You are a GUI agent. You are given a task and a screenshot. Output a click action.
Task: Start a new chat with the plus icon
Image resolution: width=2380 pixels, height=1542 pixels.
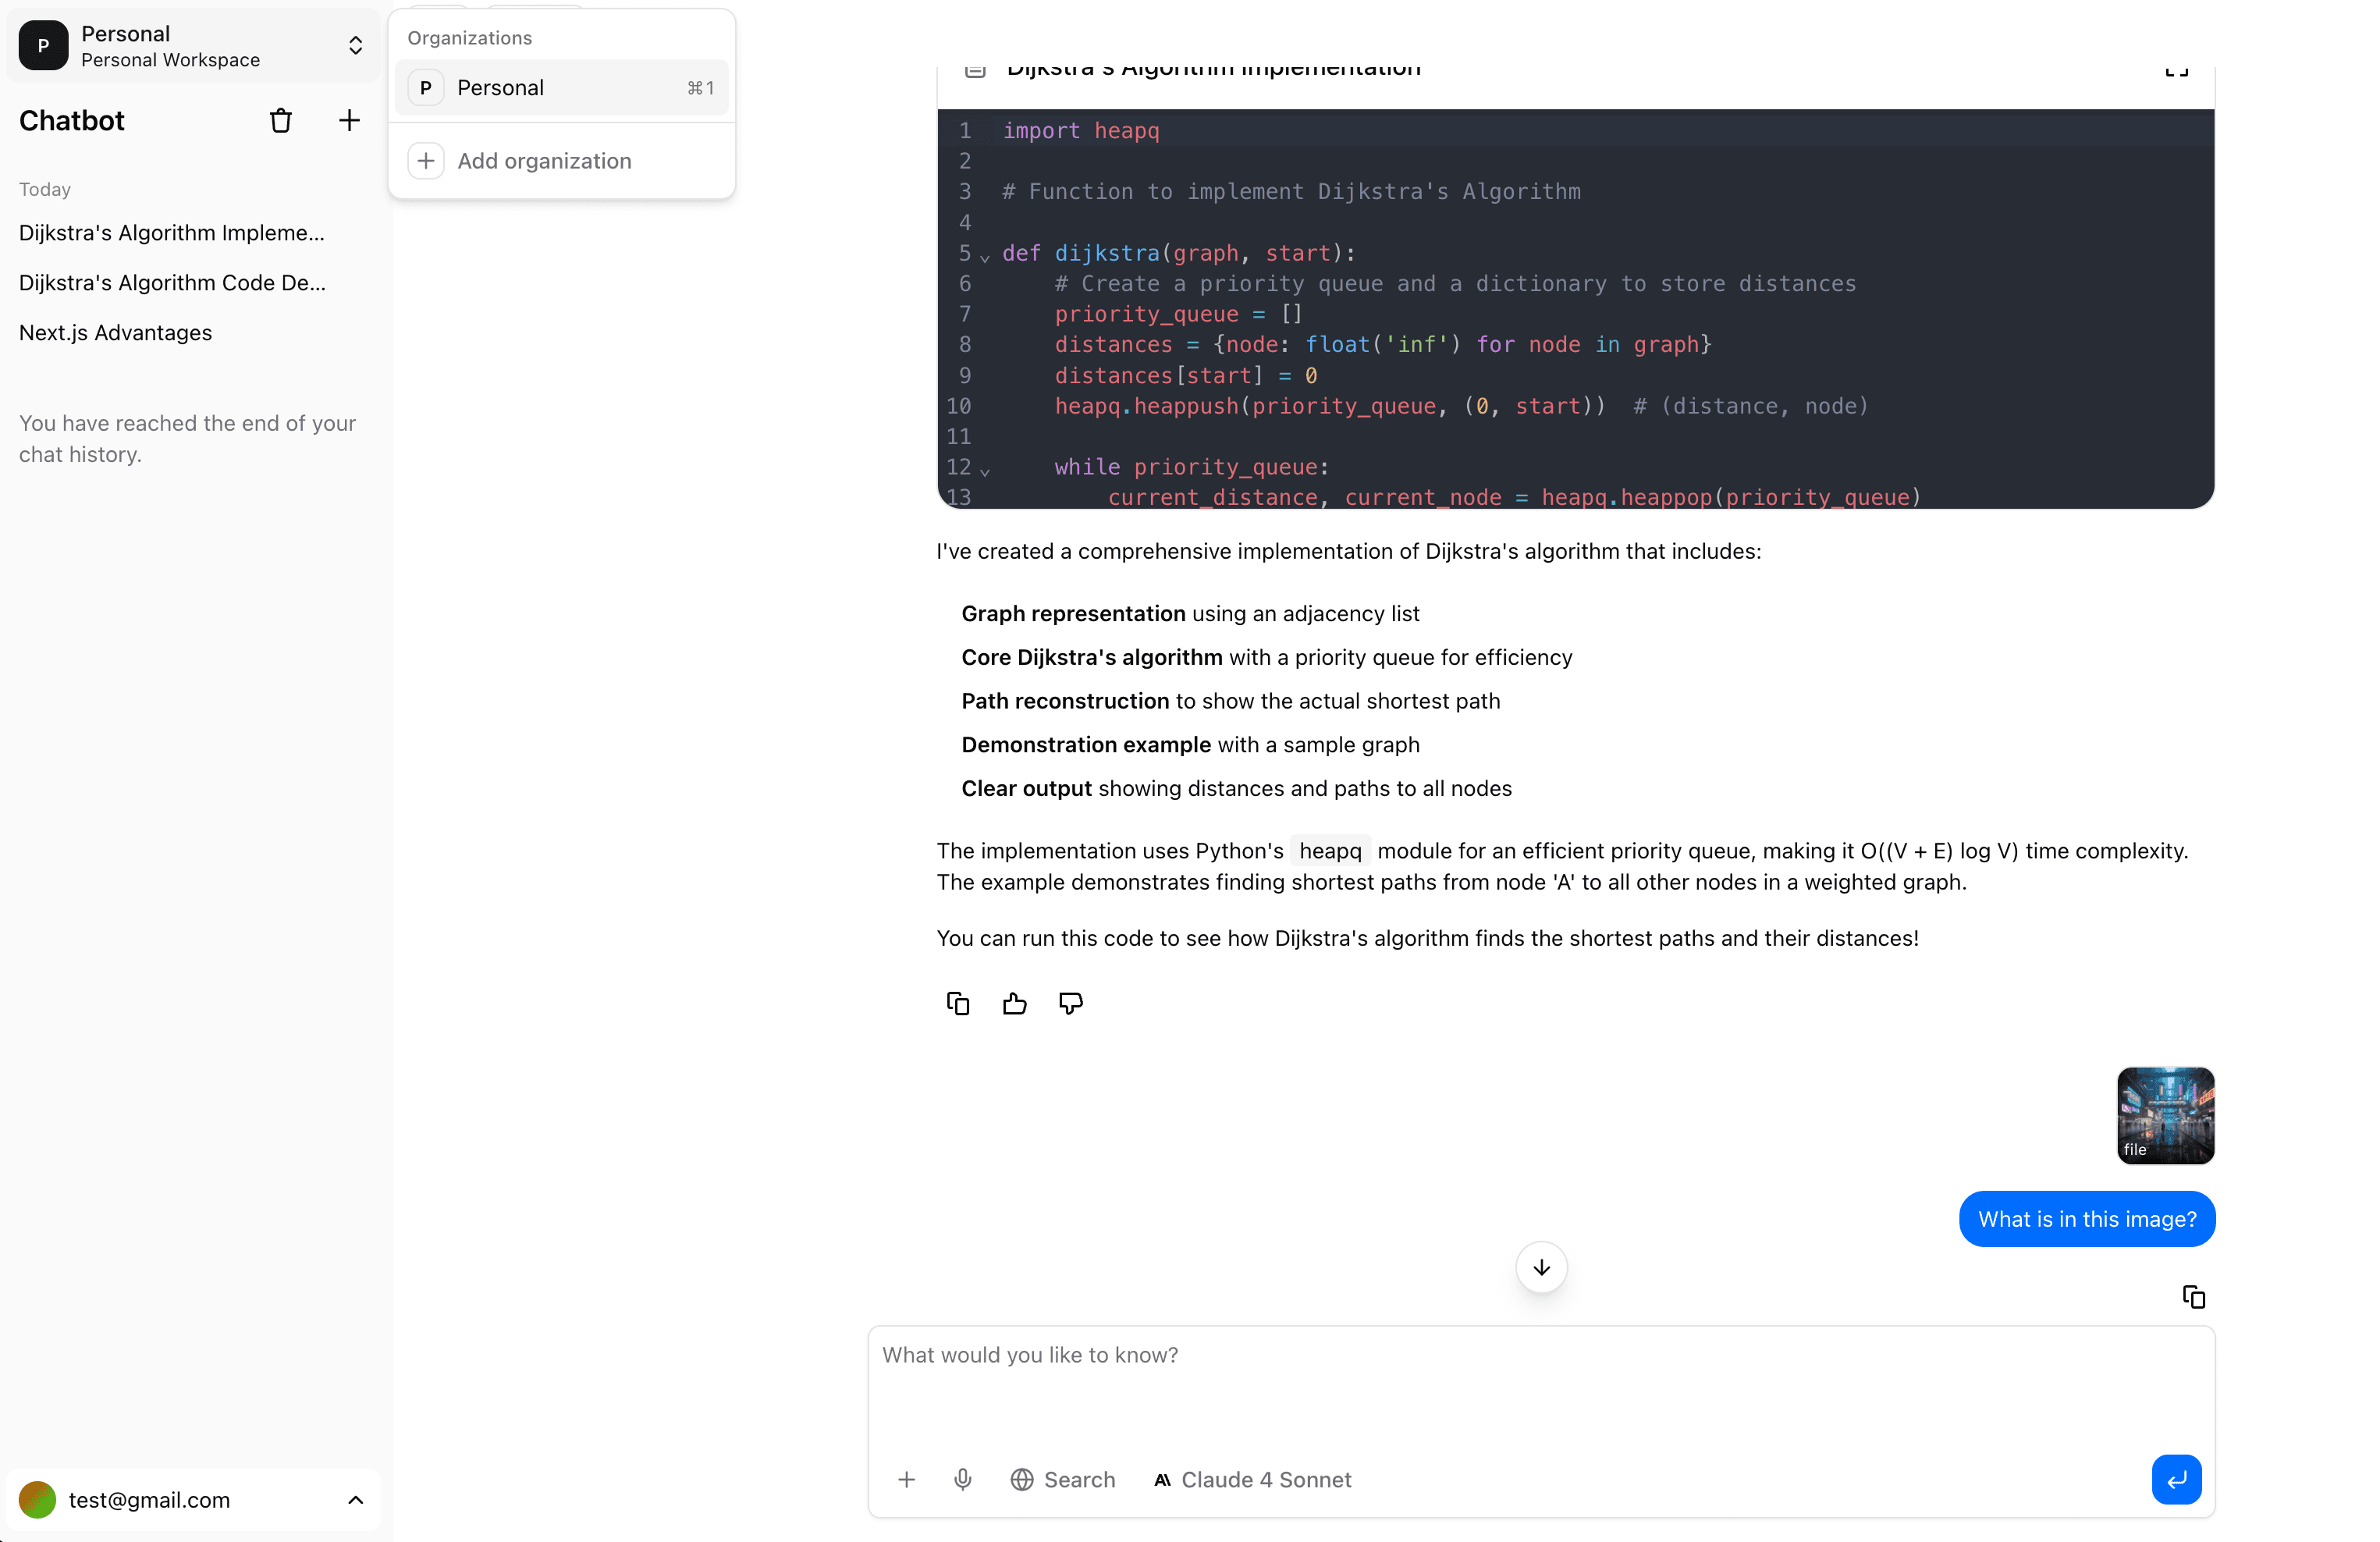[x=348, y=120]
